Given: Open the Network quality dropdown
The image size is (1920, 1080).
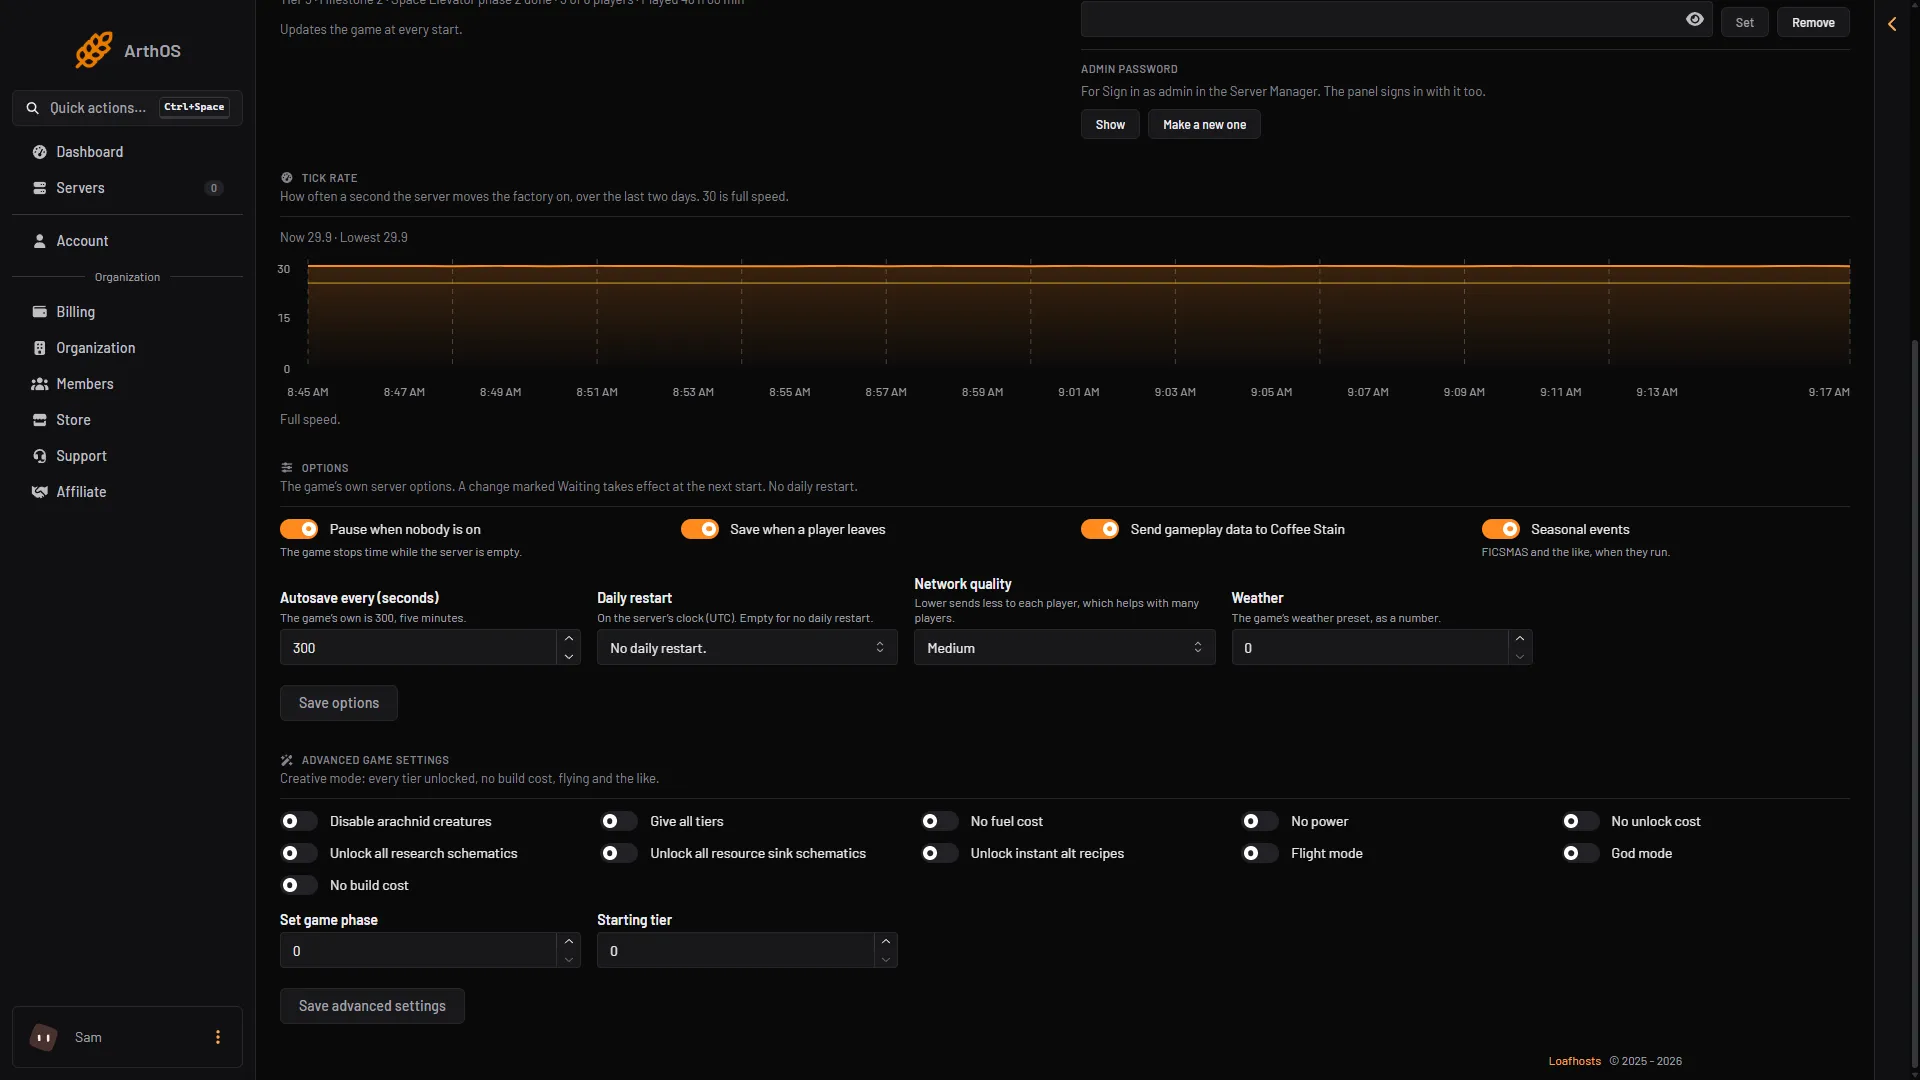Looking at the screenshot, I should pyautogui.click(x=1064, y=647).
